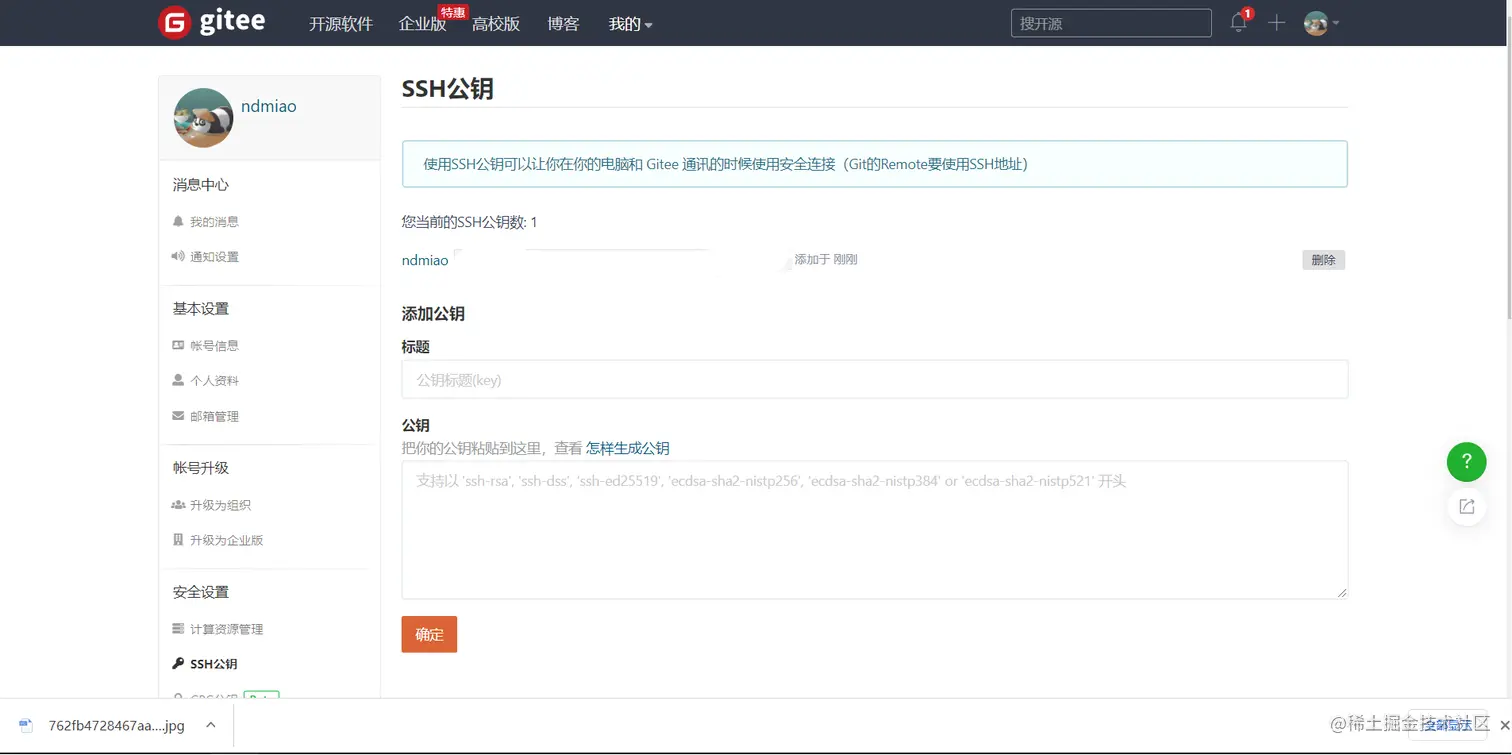Click the key icon beside SSH公钥
This screenshot has width=1512, height=755.
pyautogui.click(x=178, y=663)
